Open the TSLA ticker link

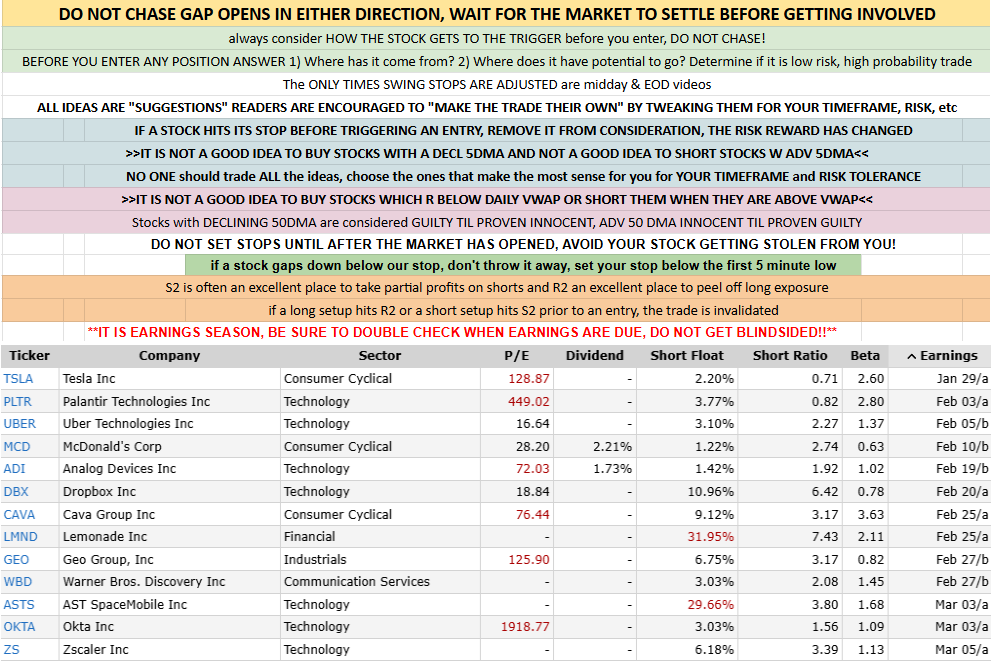[18, 379]
